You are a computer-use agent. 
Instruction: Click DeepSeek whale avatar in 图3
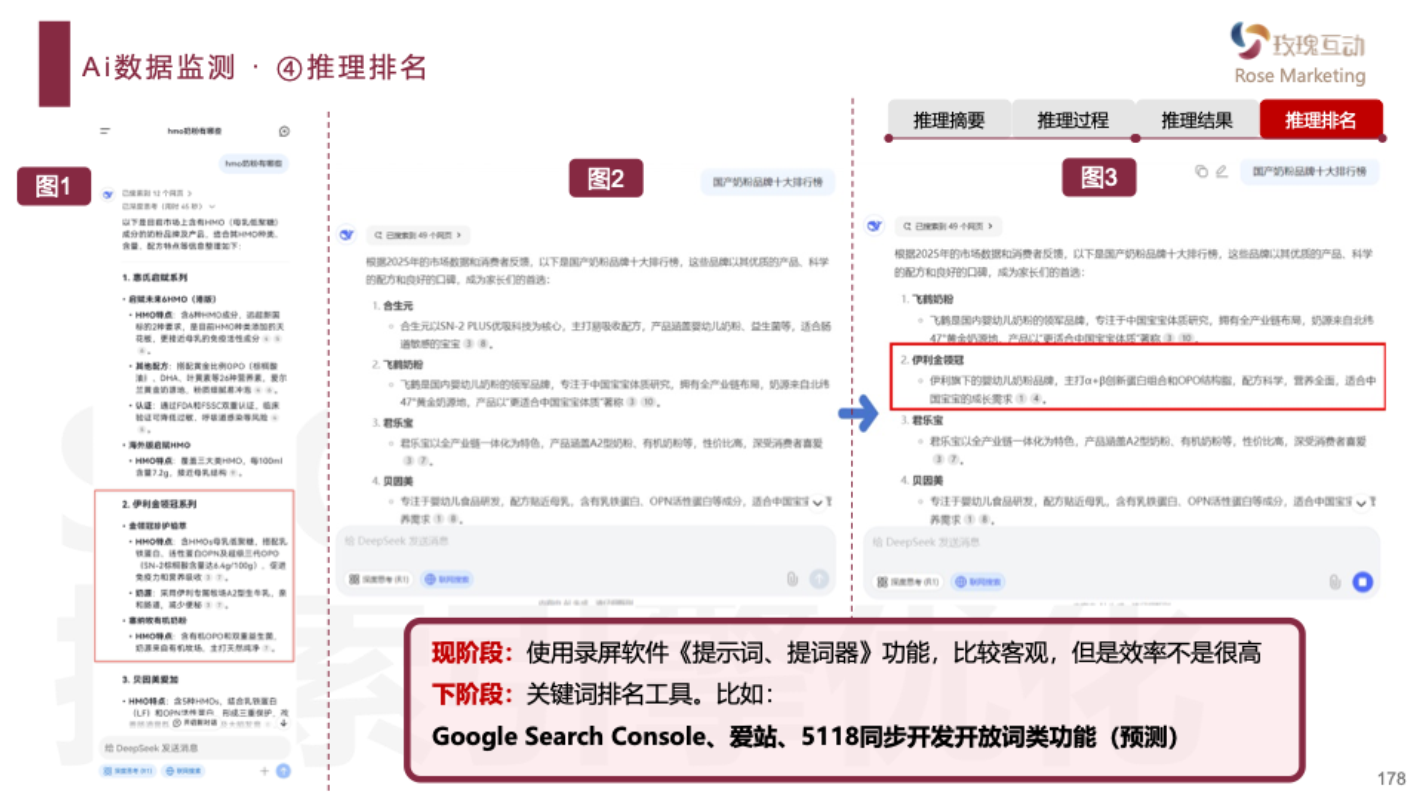(x=875, y=227)
